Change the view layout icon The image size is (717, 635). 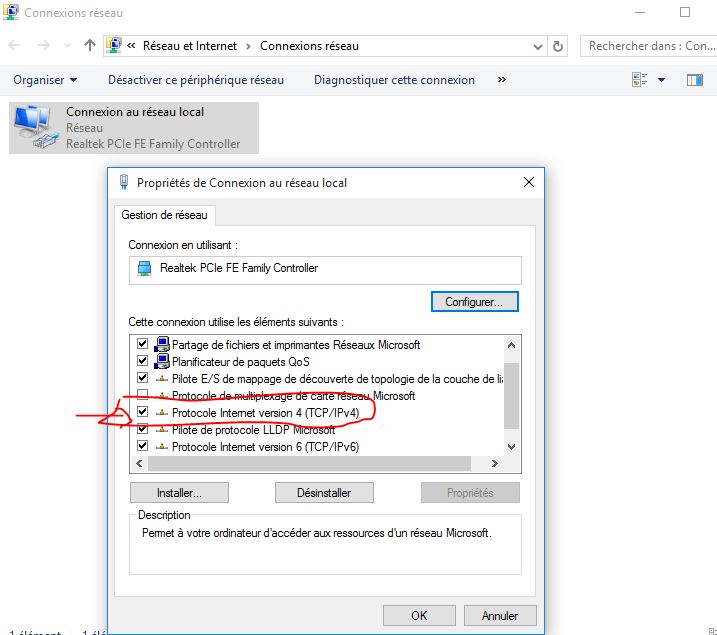point(639,80)
